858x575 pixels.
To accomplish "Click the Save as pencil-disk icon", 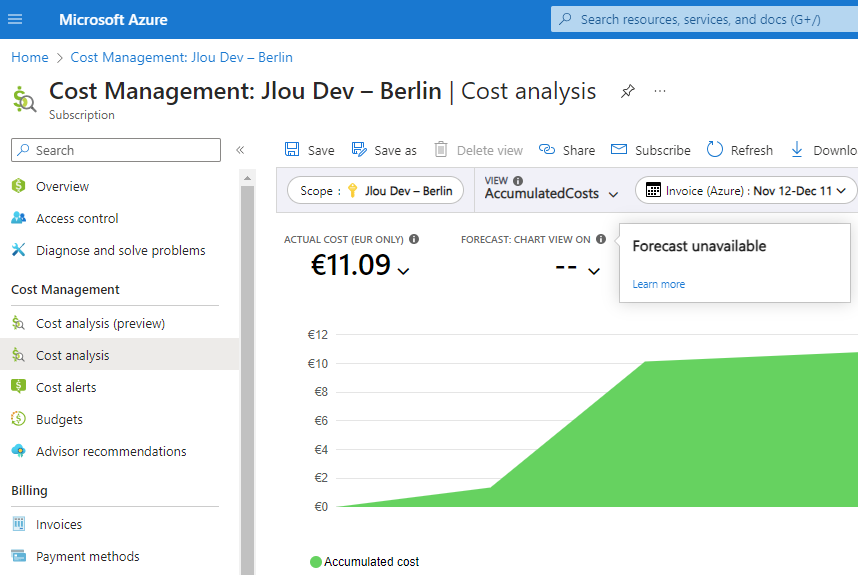I will [x=359, y=149].
